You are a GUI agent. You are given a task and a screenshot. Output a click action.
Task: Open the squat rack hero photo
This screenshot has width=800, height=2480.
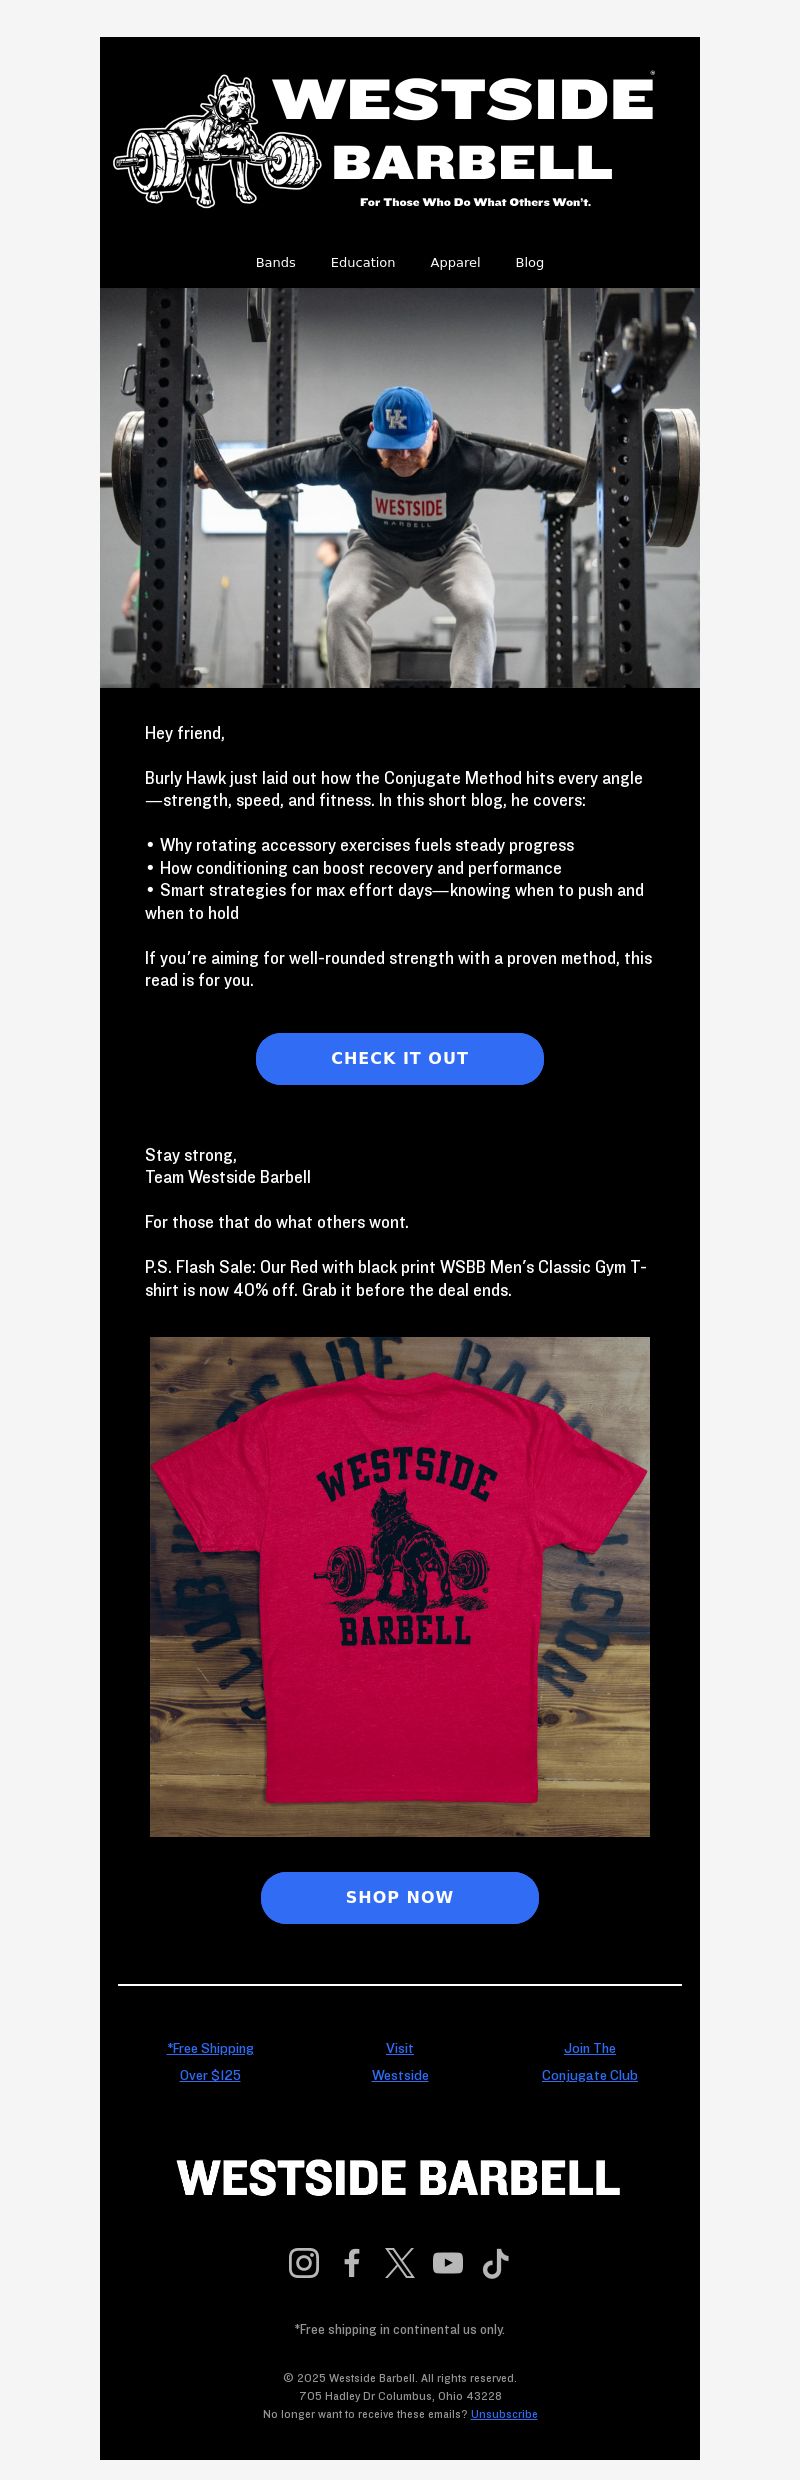(x=400, y=488)
